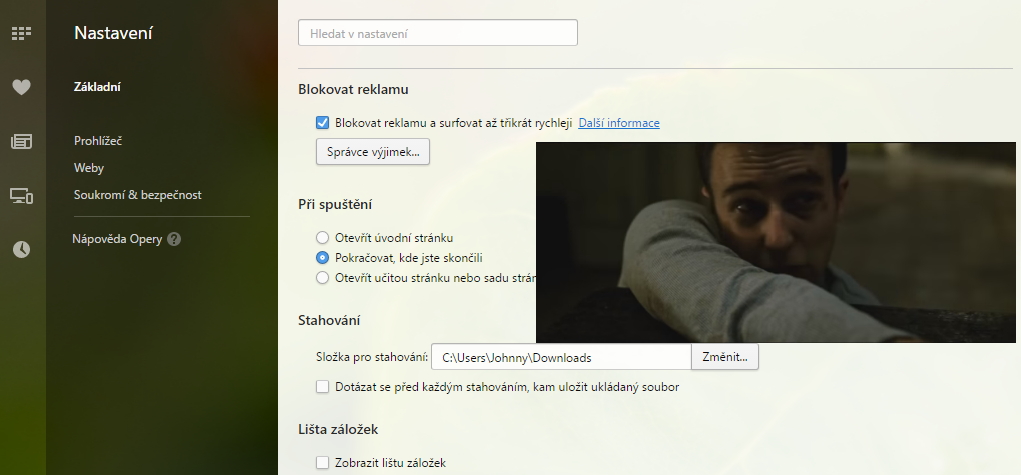Enable Zobrazit lištu záložek checkbox

(322, 463)
